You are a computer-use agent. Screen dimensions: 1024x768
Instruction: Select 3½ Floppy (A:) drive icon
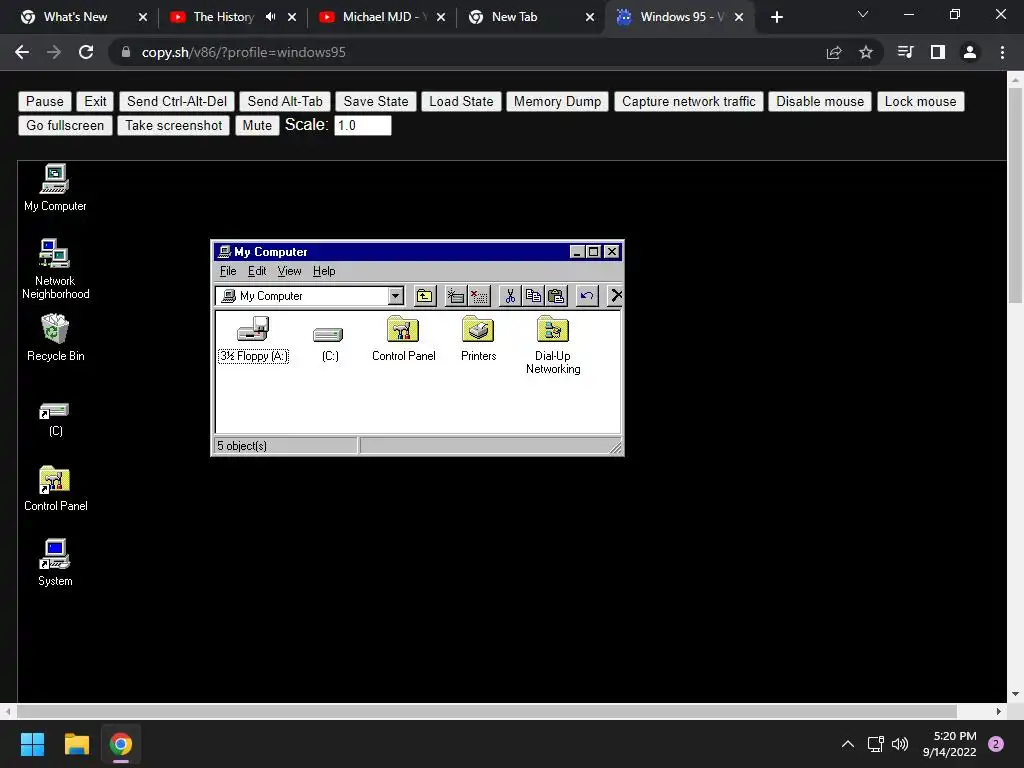(x=253, y=339)
